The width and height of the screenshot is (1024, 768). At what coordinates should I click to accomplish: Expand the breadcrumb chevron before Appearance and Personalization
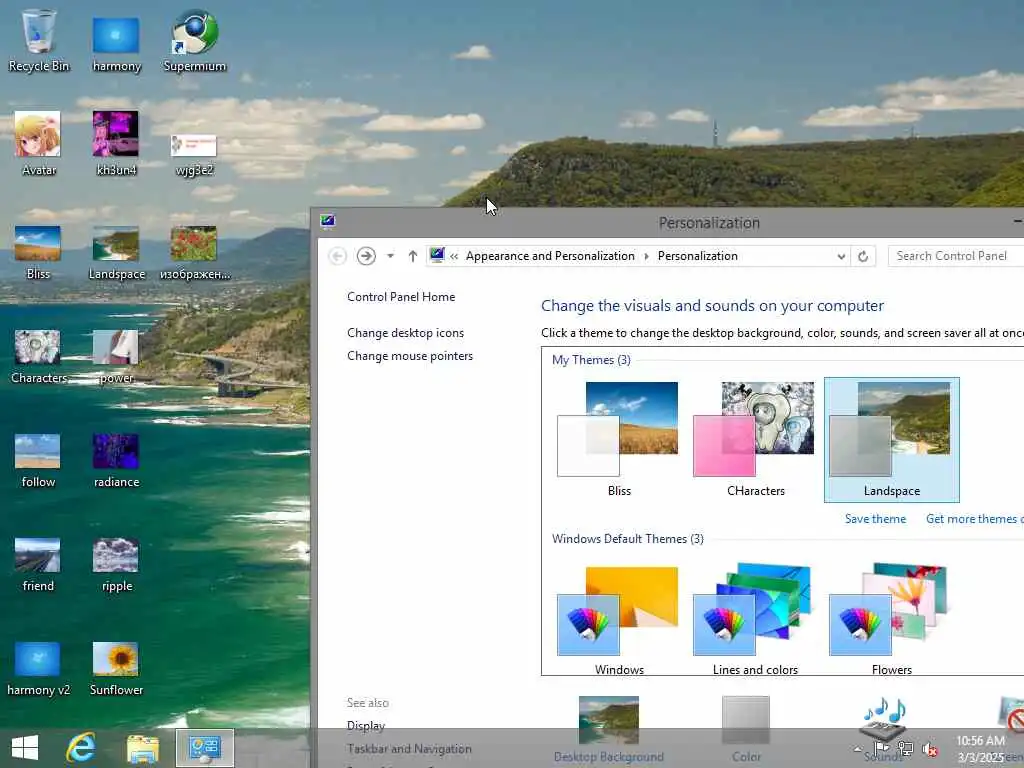tap(454, 257)
